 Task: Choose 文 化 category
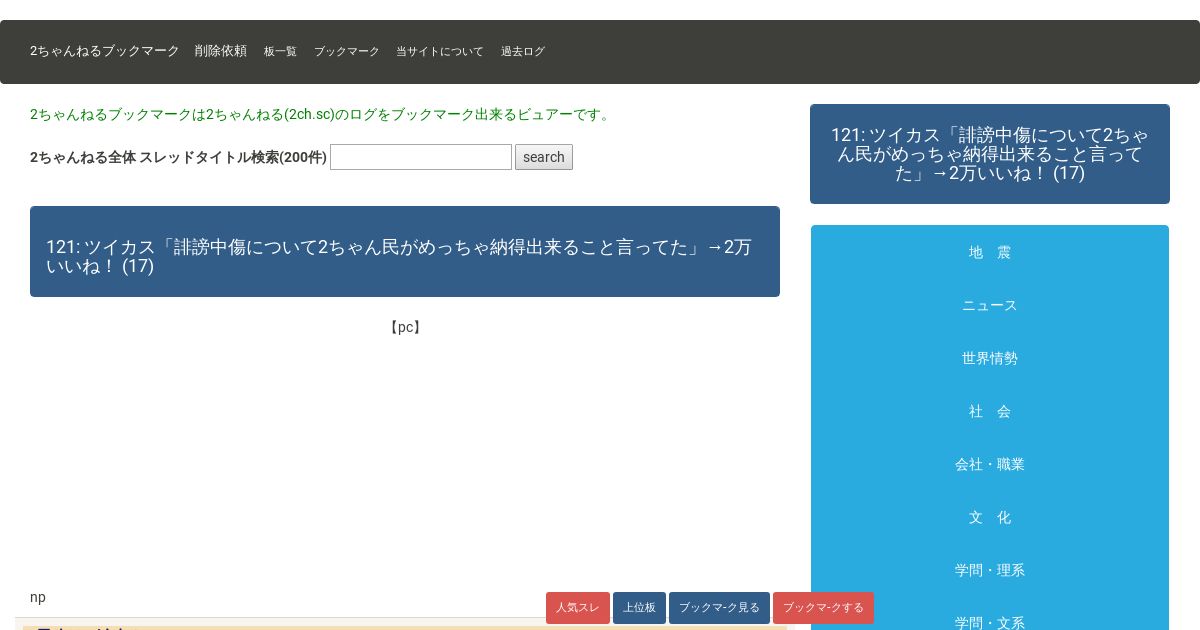pos(990,518)
